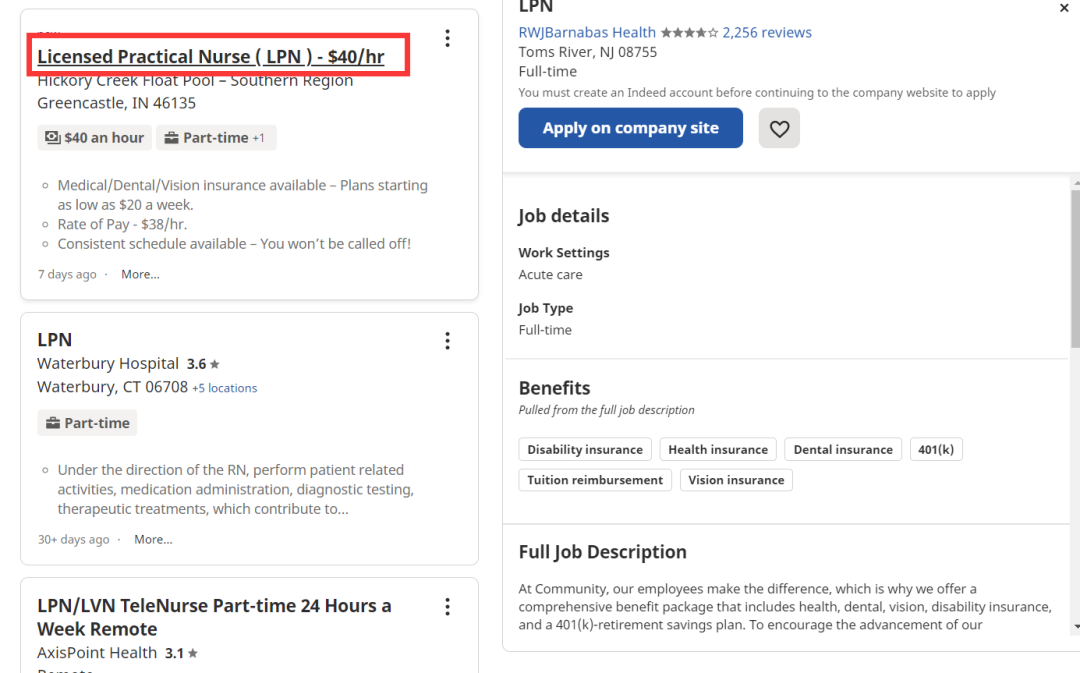The width and height of the screenshot is (1080, 673).
Task: Click the Acute care work setting text
Action: coord(550,275)
